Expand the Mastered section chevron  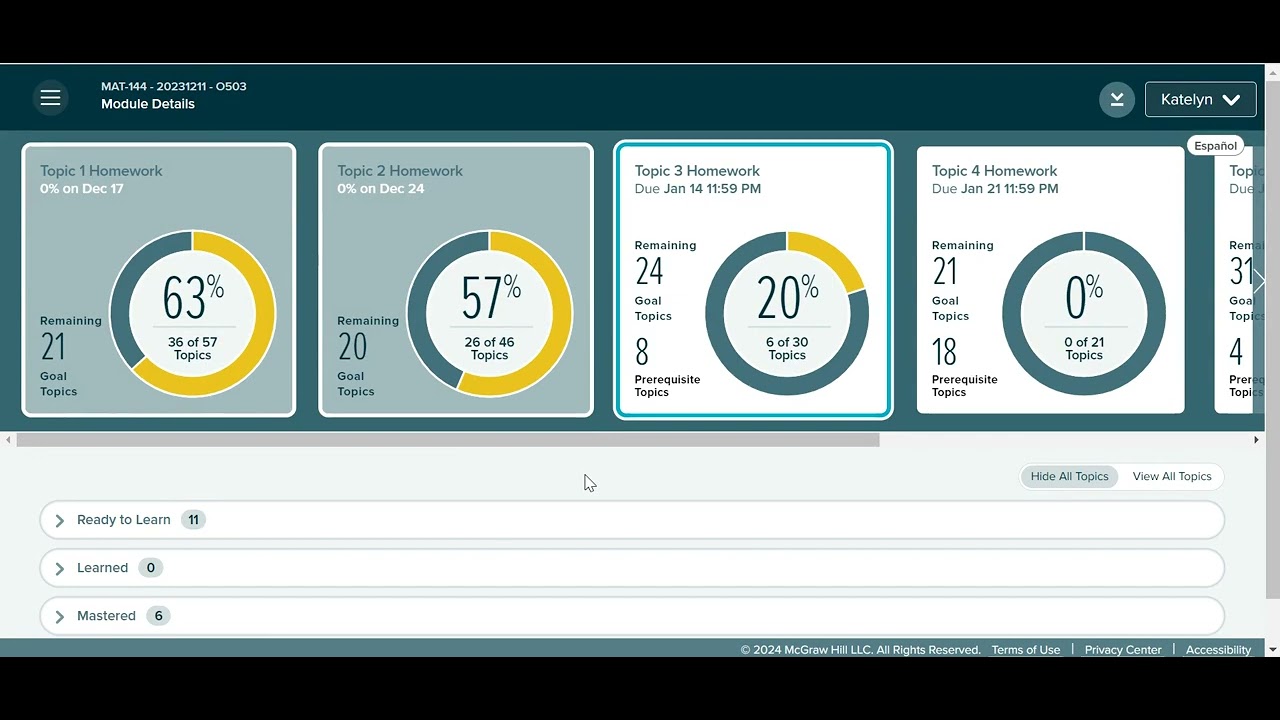click(59, 616)
